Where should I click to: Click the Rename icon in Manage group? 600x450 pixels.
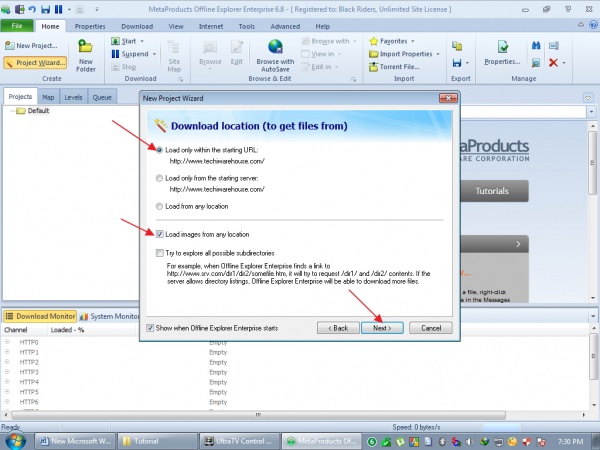pyautogui.click(x=553, y=46)
